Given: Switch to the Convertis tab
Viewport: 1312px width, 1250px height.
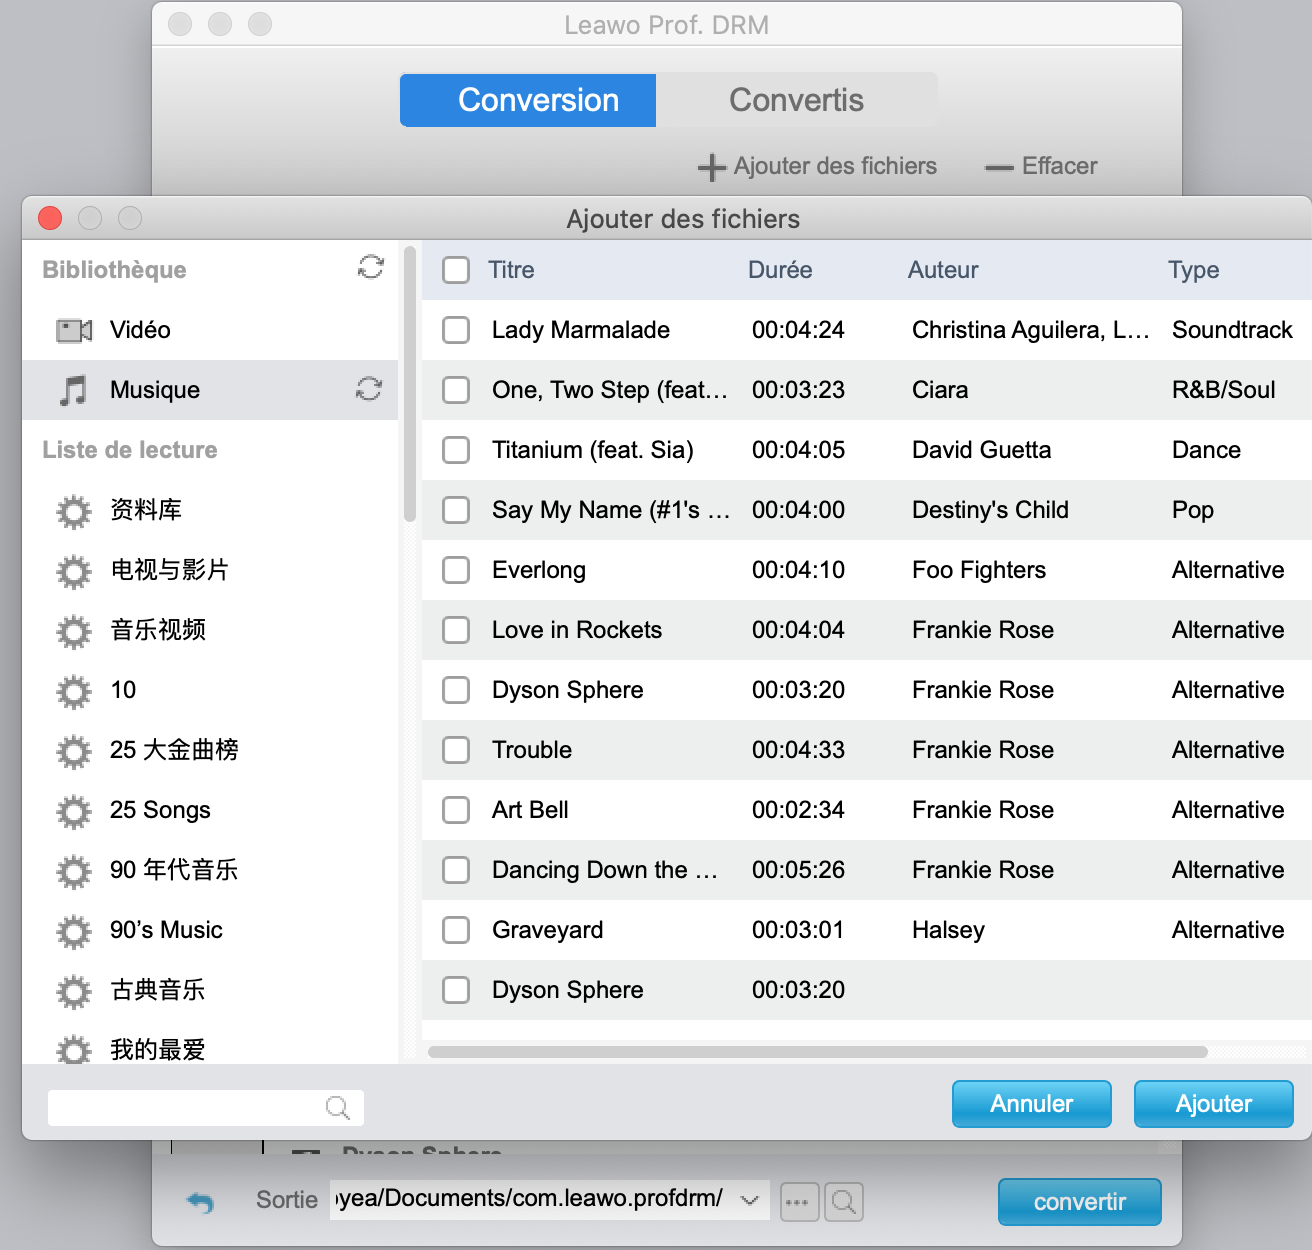Looking at the screenshot, I should coord(796,100).
